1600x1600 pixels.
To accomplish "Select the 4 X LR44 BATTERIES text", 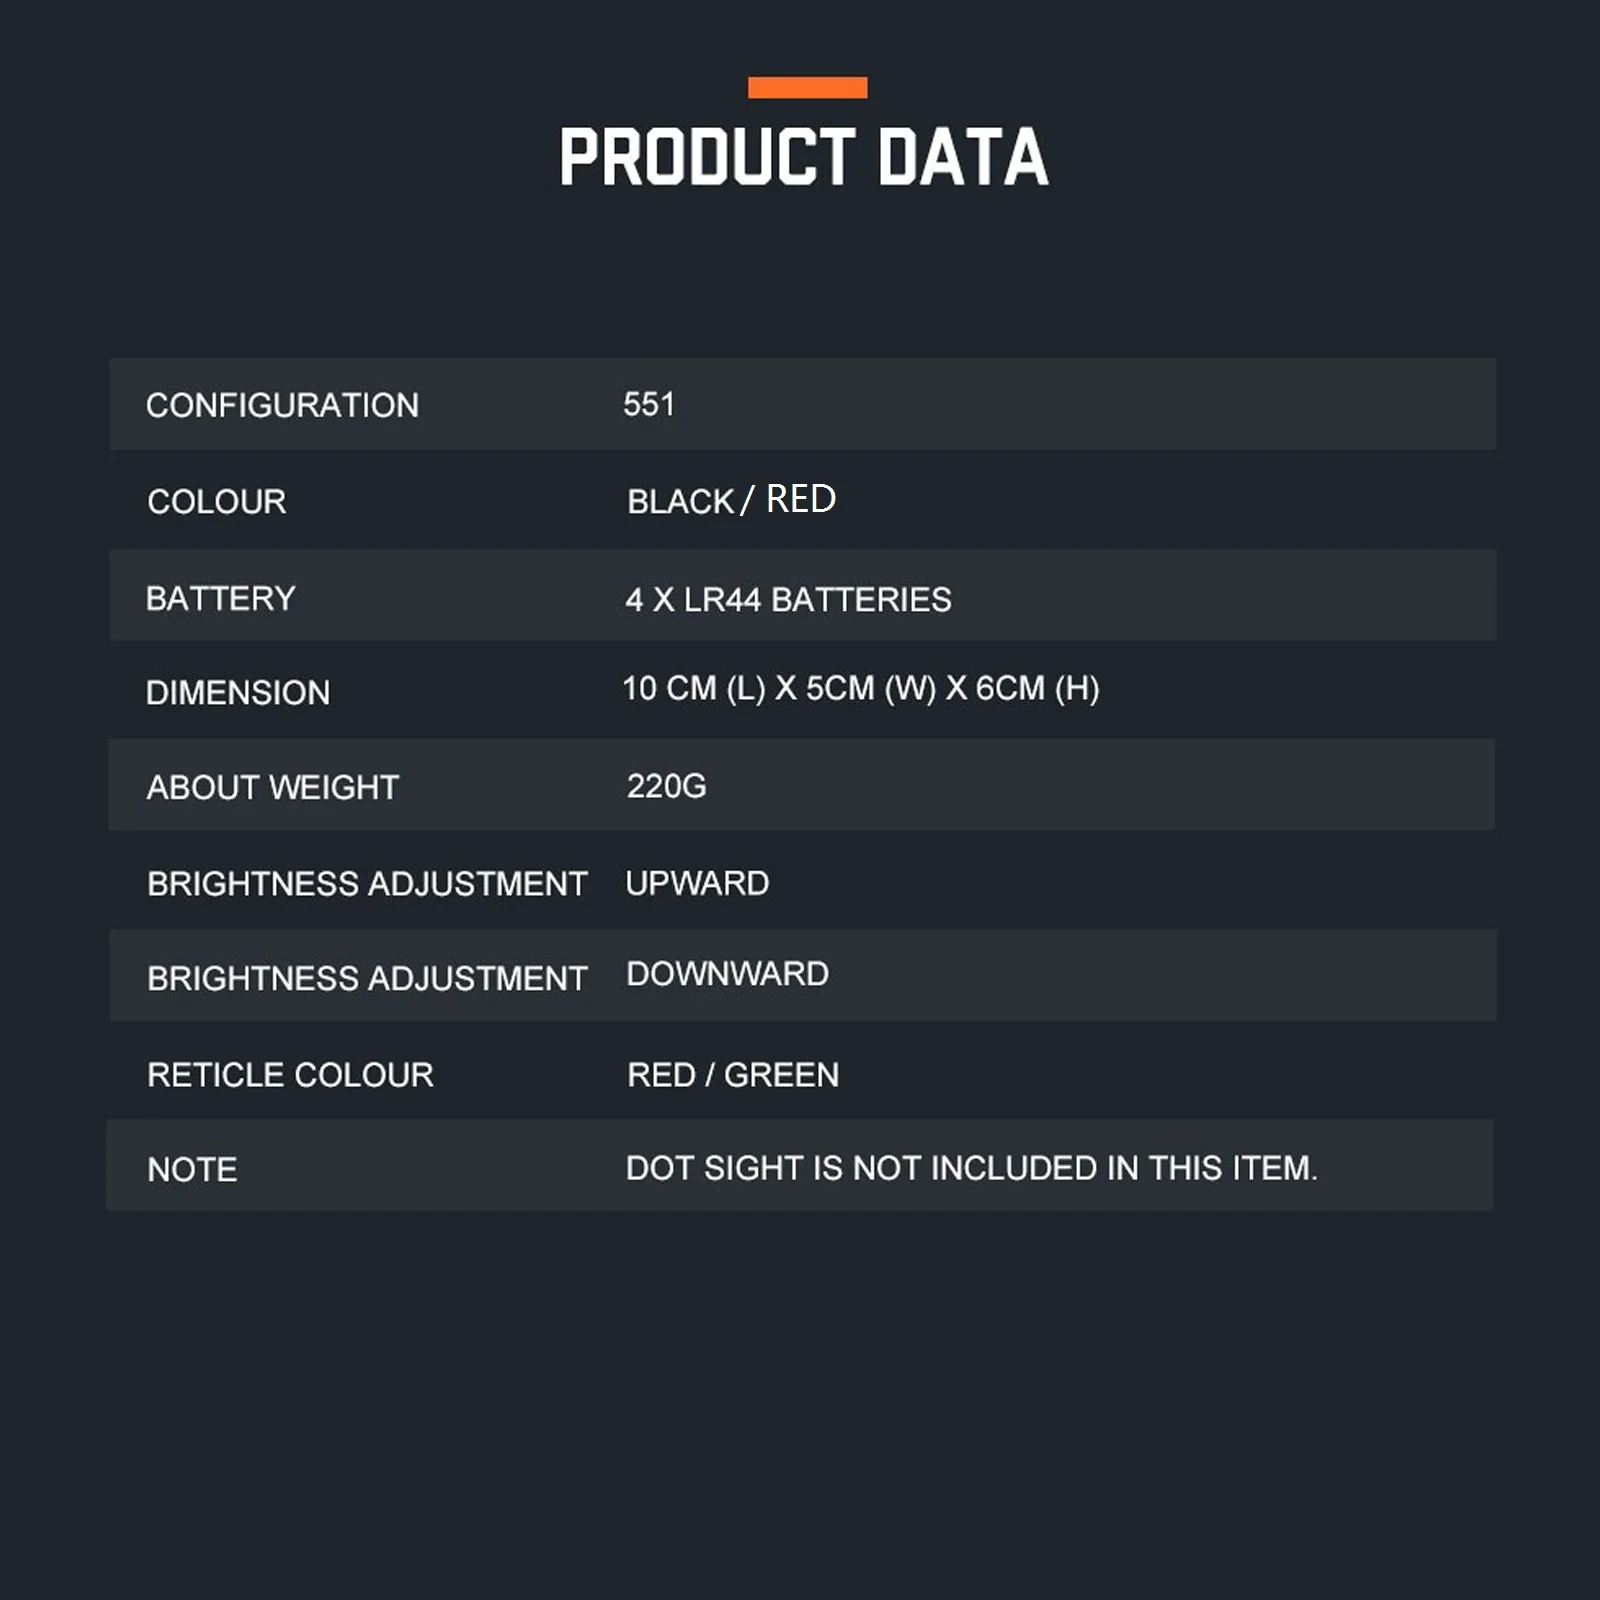I will (788, 599).
